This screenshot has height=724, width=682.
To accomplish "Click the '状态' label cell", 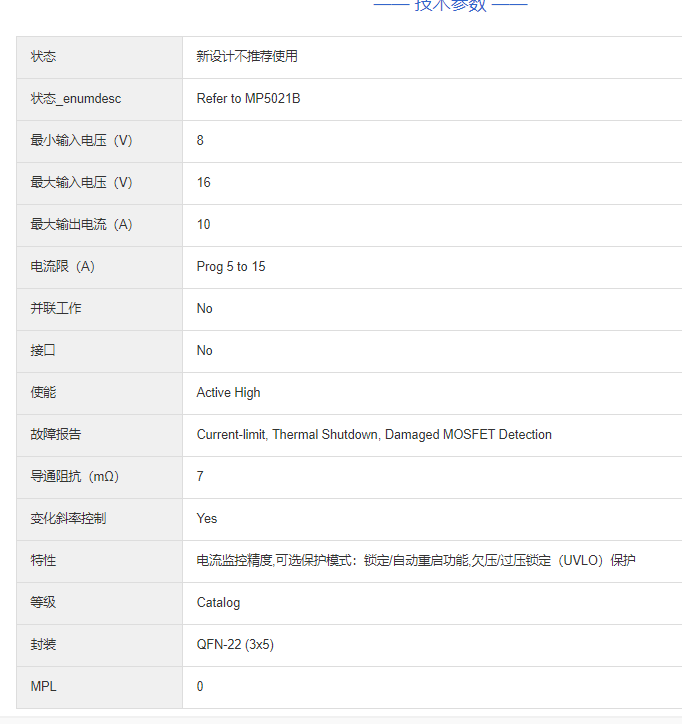I will coord(99,57).
